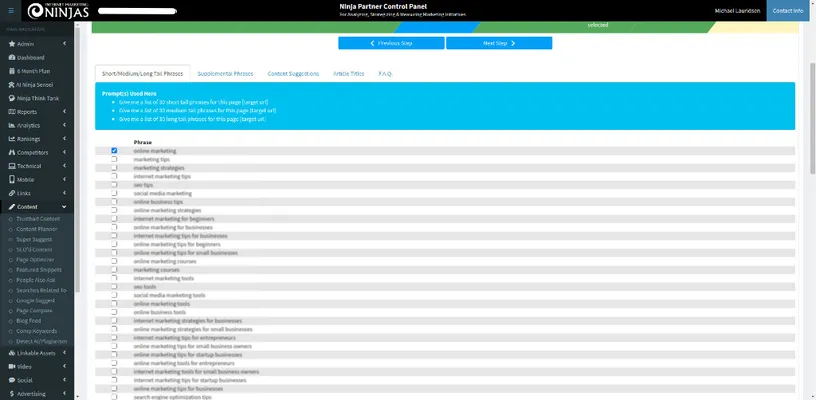Click the Dashboard icon in sidebar
The width and height of the screenshot is (816, 400).
(x=11, y=58)
